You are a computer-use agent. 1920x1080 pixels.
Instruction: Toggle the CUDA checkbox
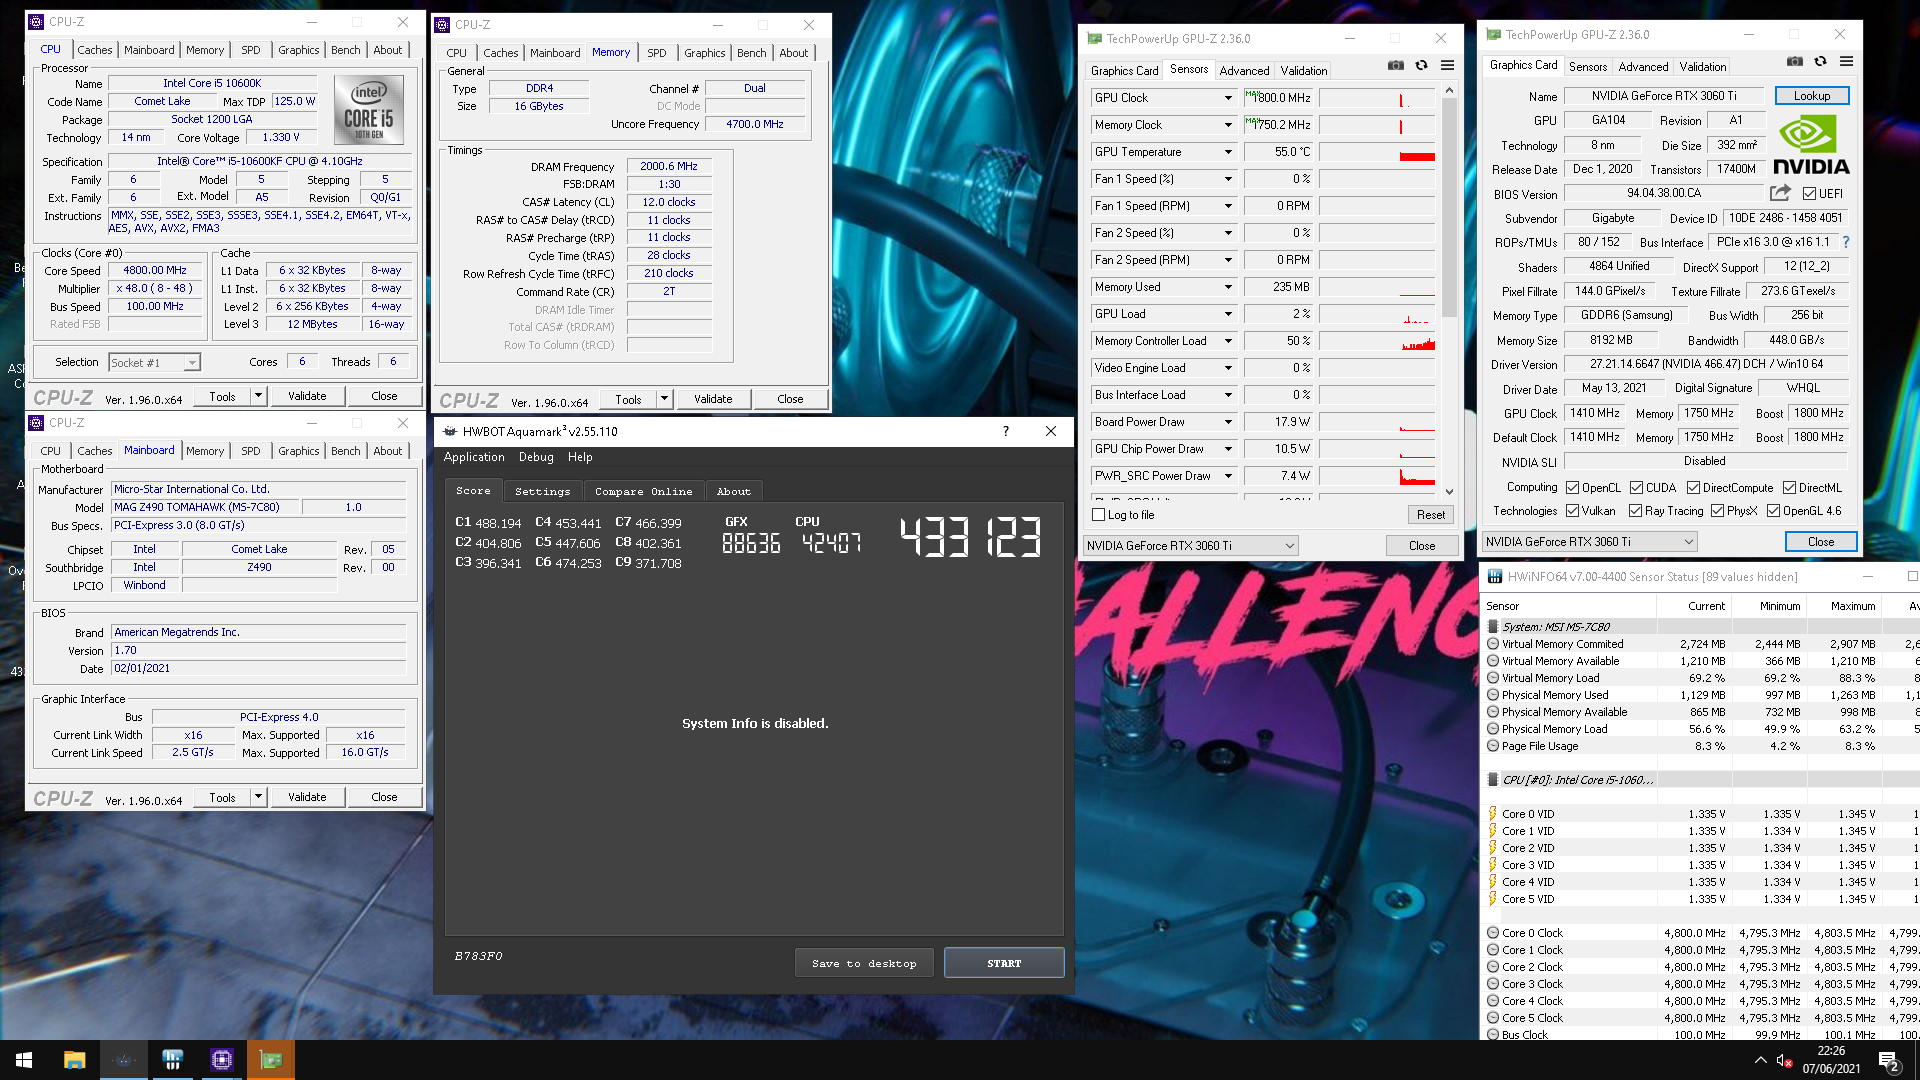(x=1636, y=488)
